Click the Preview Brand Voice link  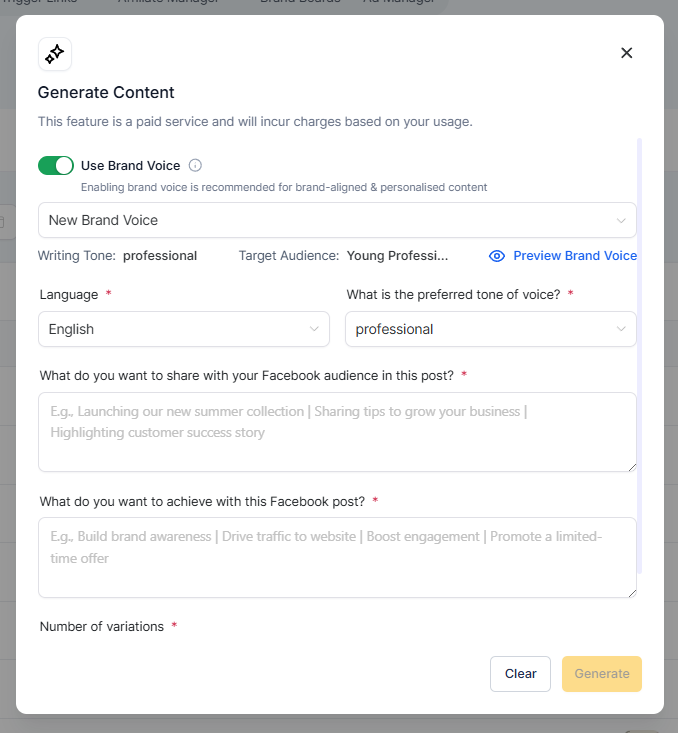[x=575, y=256]
